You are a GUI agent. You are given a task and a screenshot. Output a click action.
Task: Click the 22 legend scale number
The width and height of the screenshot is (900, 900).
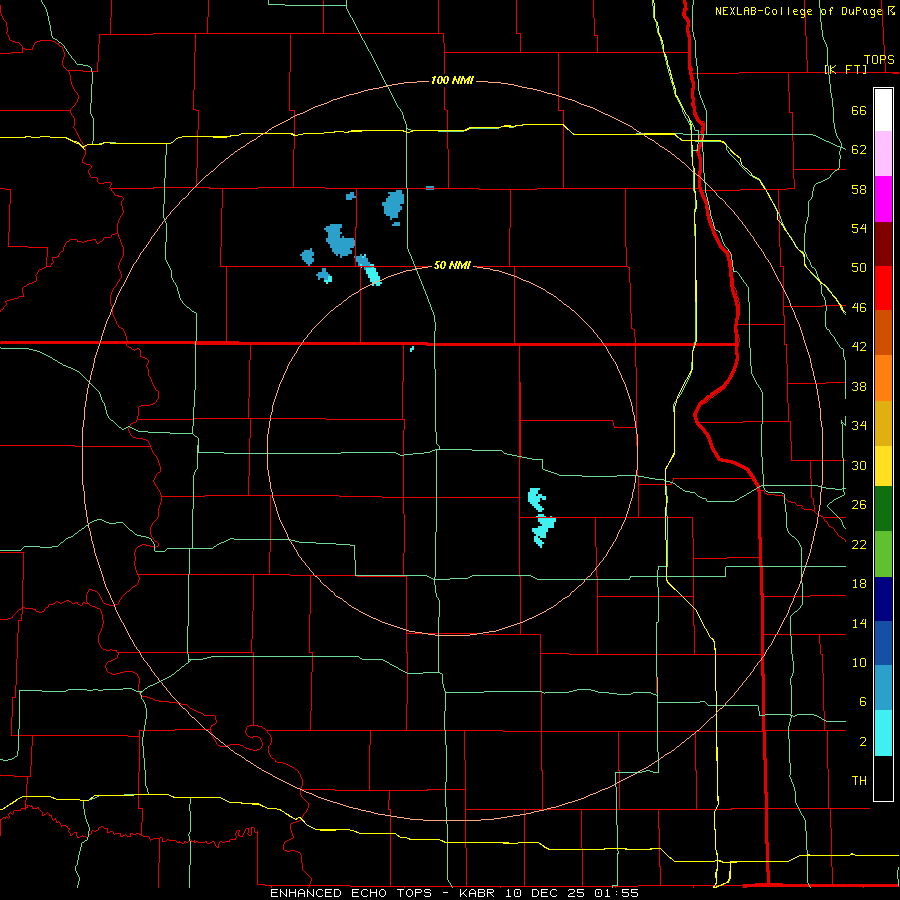(859, 544)
